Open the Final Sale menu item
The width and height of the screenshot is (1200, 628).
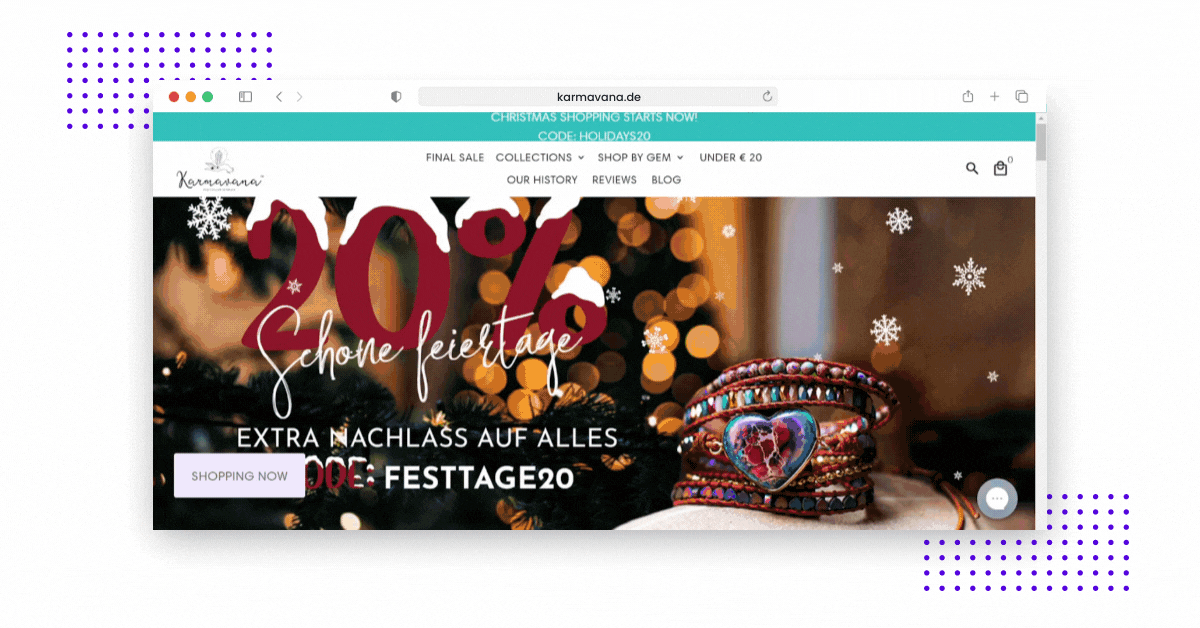coord(455,157)
